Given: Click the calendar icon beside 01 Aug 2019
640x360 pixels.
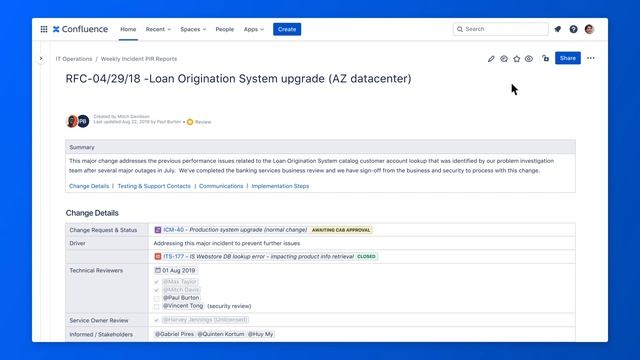Looking at the screenshot, I should [x=158, y=270].
